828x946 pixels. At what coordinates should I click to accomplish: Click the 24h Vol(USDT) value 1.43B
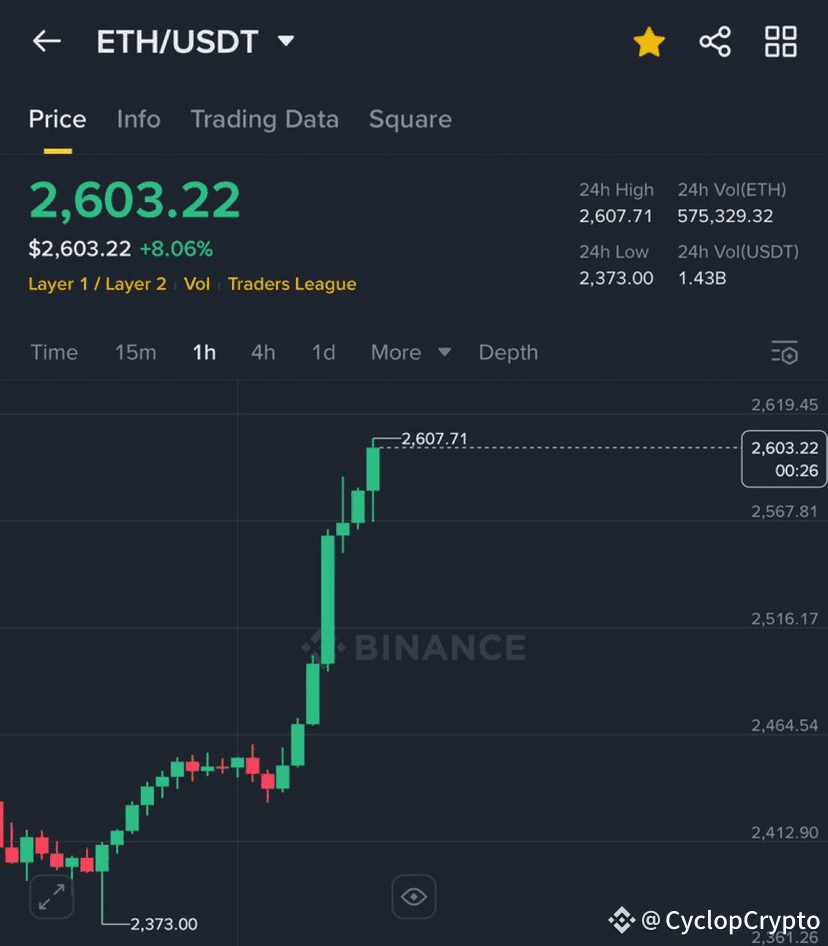[x=702, y=278]
